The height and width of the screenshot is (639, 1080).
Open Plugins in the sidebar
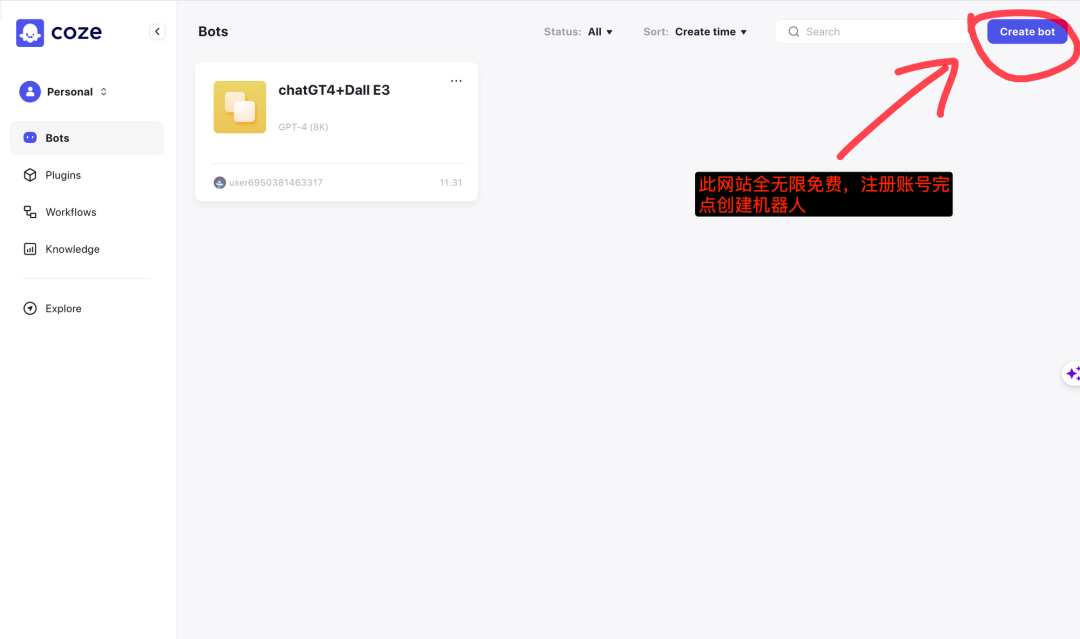click(87, 175)
